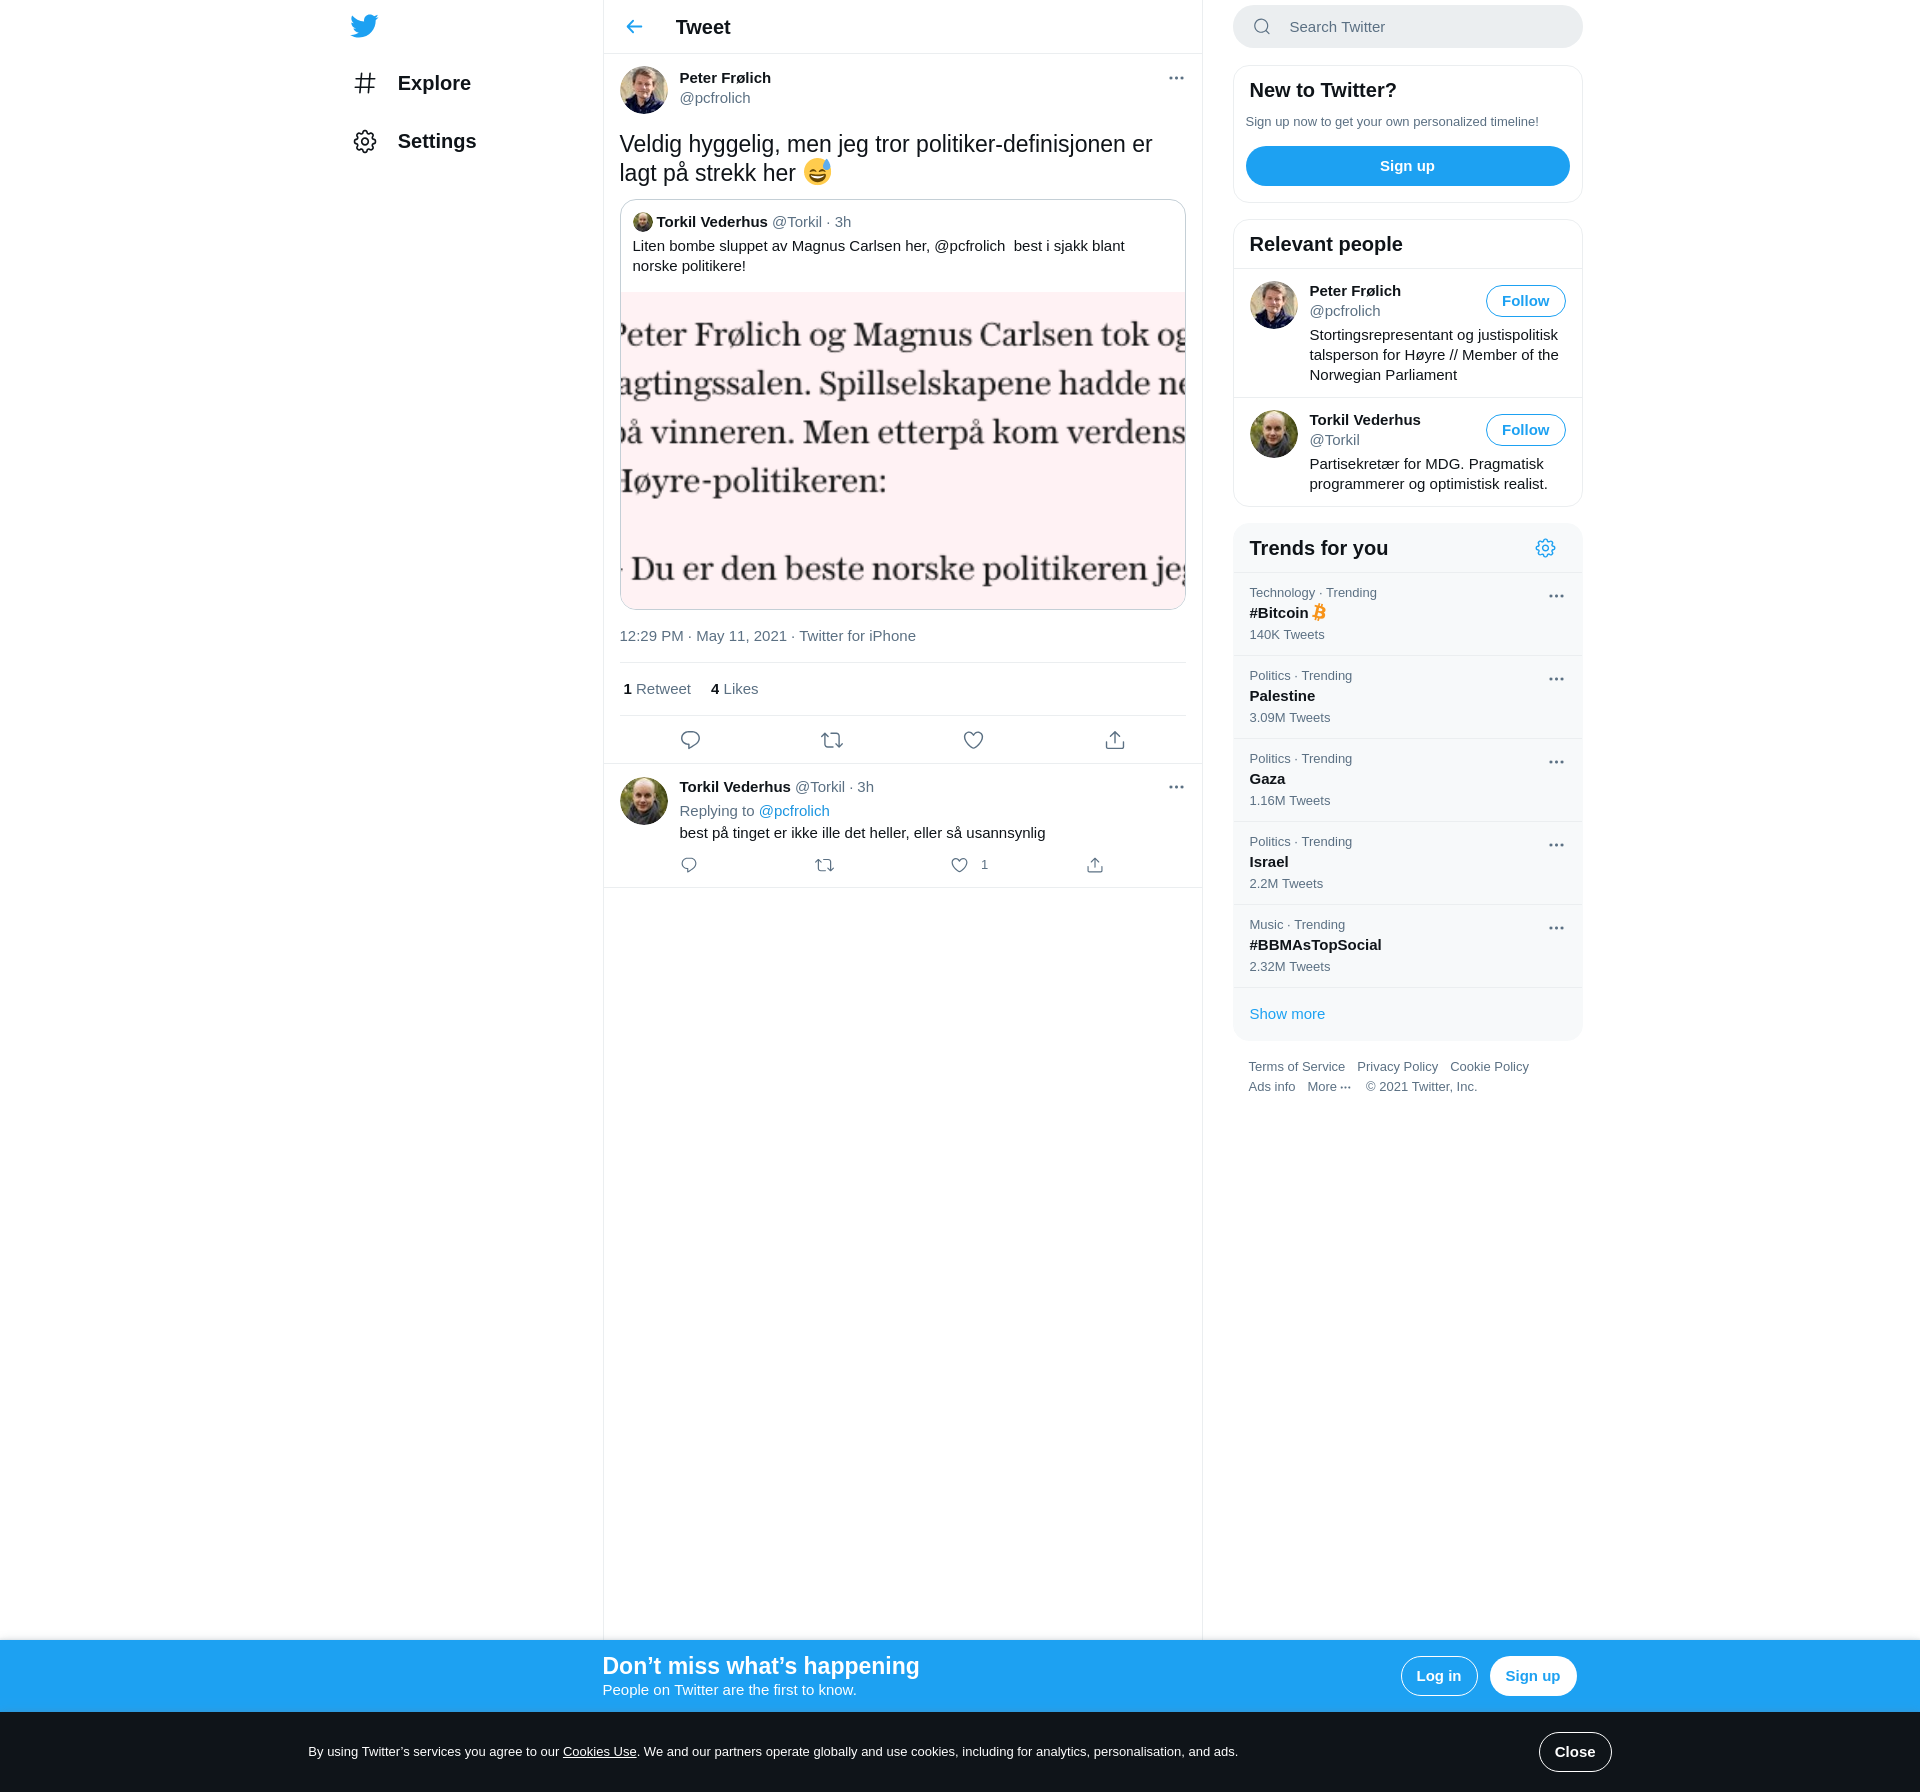Open Explore from the sidebar
Screen dimensions: 1920x1792
(412, 83)
